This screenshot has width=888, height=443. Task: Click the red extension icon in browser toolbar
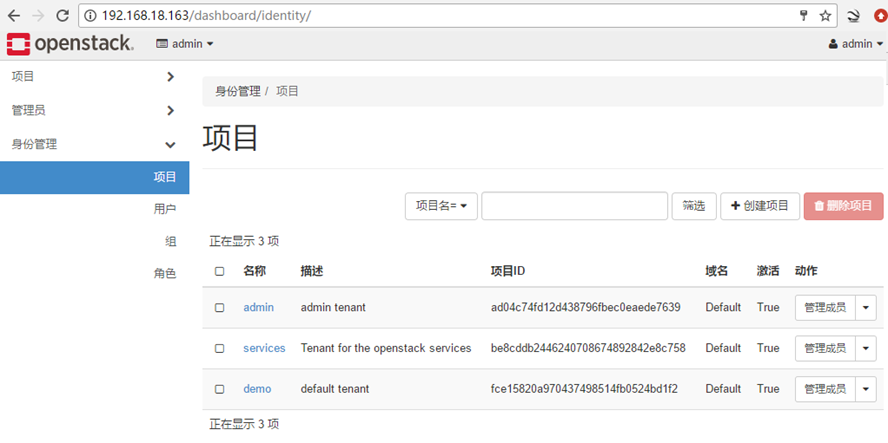[x=880, y=16]
